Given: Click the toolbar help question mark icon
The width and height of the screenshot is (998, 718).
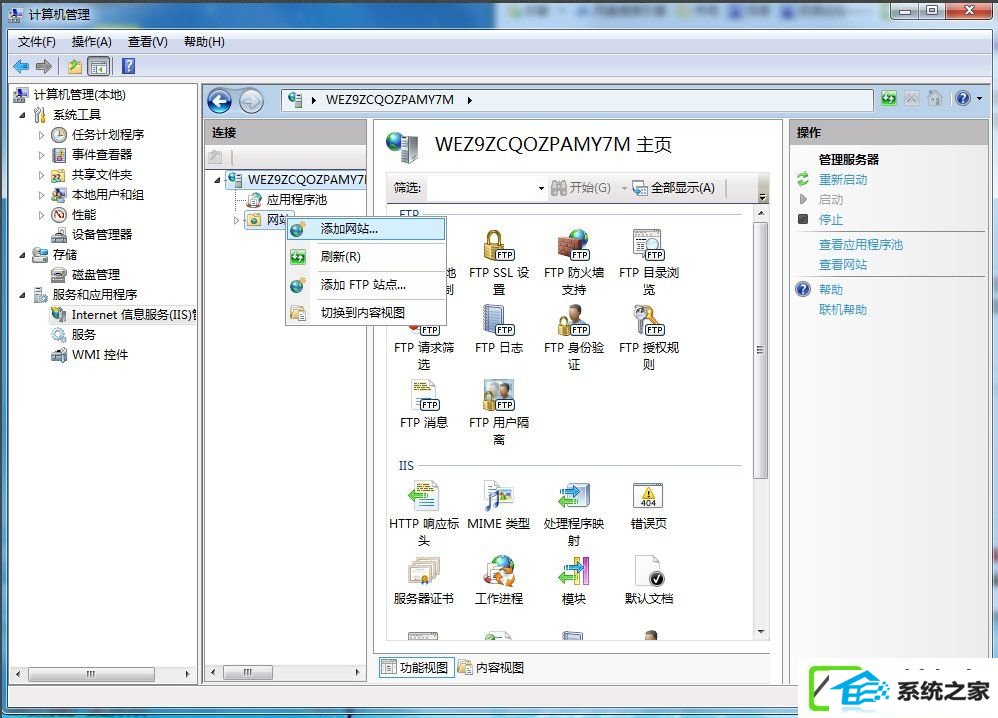Looking at the screenshot, I should tap(128, 66).
